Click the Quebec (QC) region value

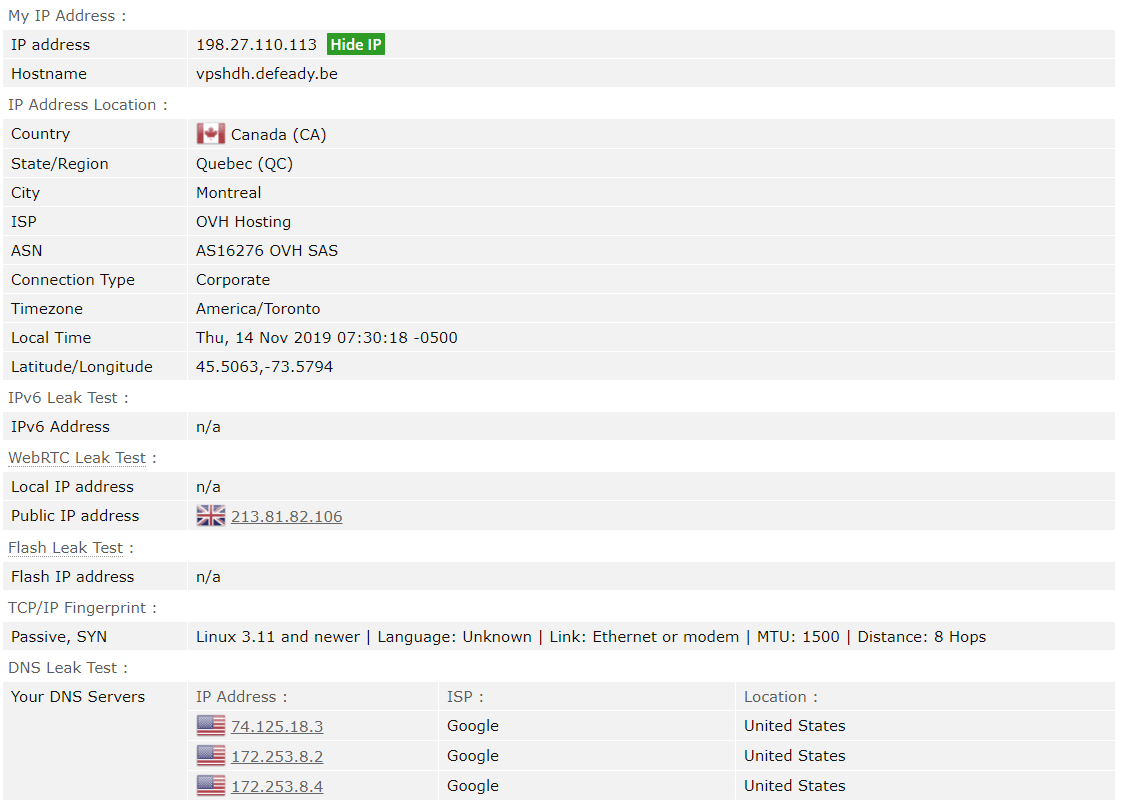click(244, 164)
